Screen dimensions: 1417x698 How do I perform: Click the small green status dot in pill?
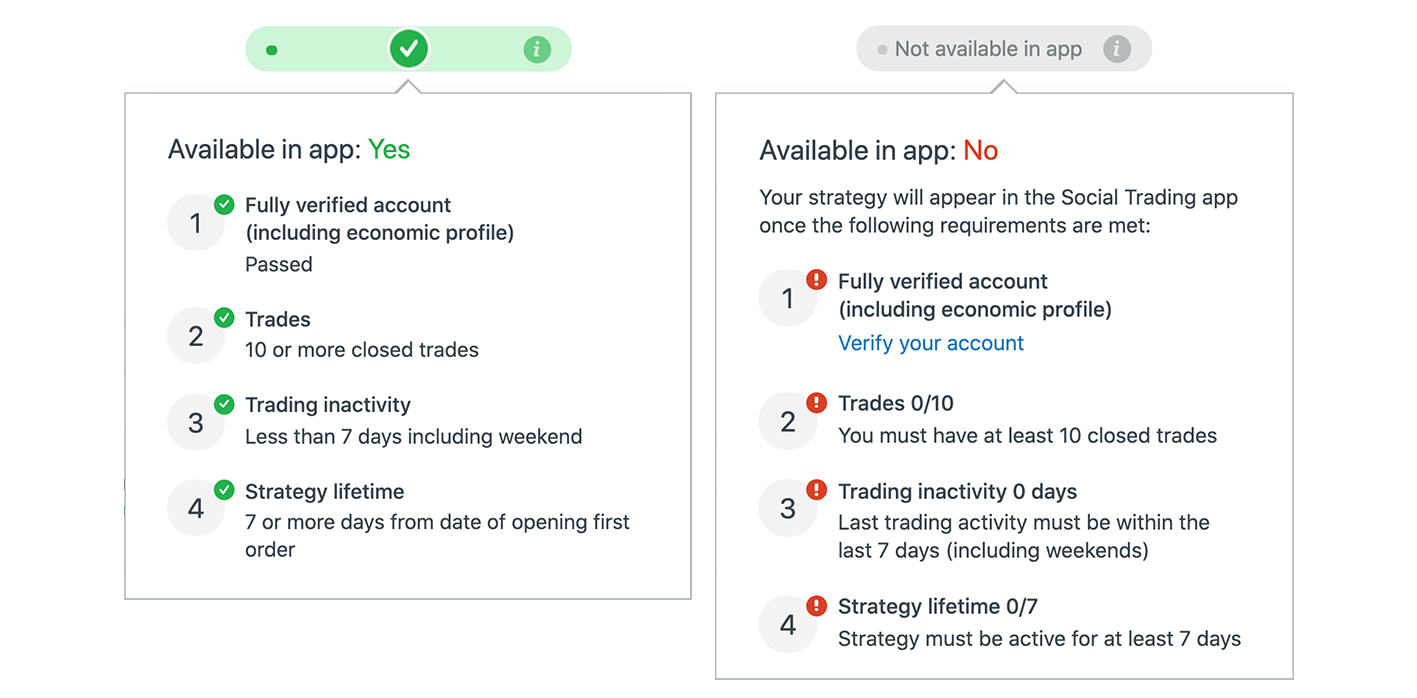(x=272, y=50)
